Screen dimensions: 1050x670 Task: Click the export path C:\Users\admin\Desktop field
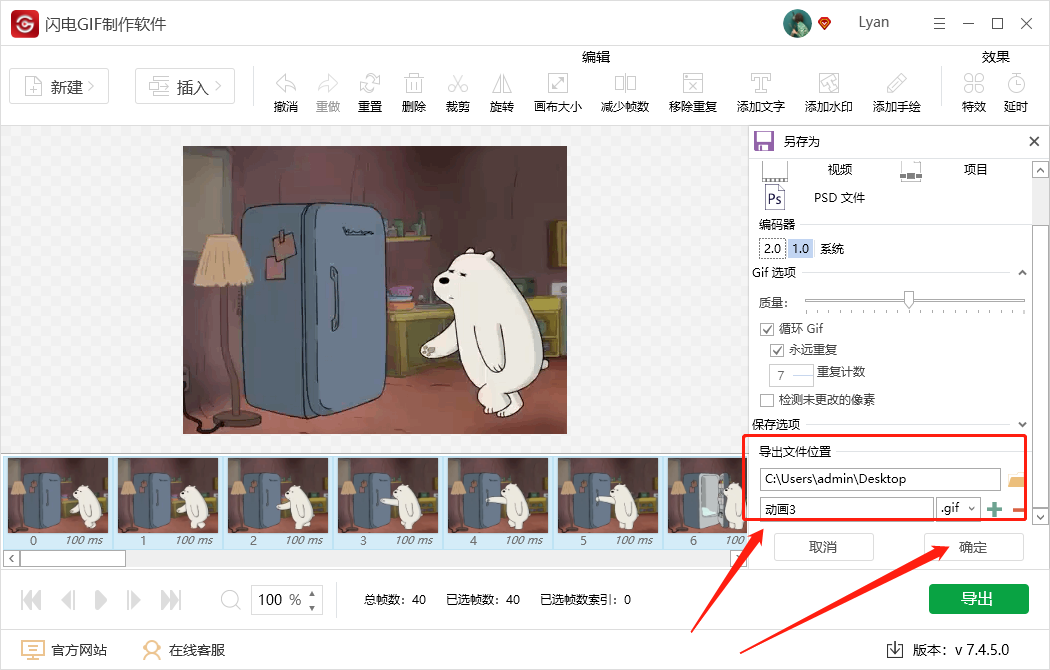(880, 479)
